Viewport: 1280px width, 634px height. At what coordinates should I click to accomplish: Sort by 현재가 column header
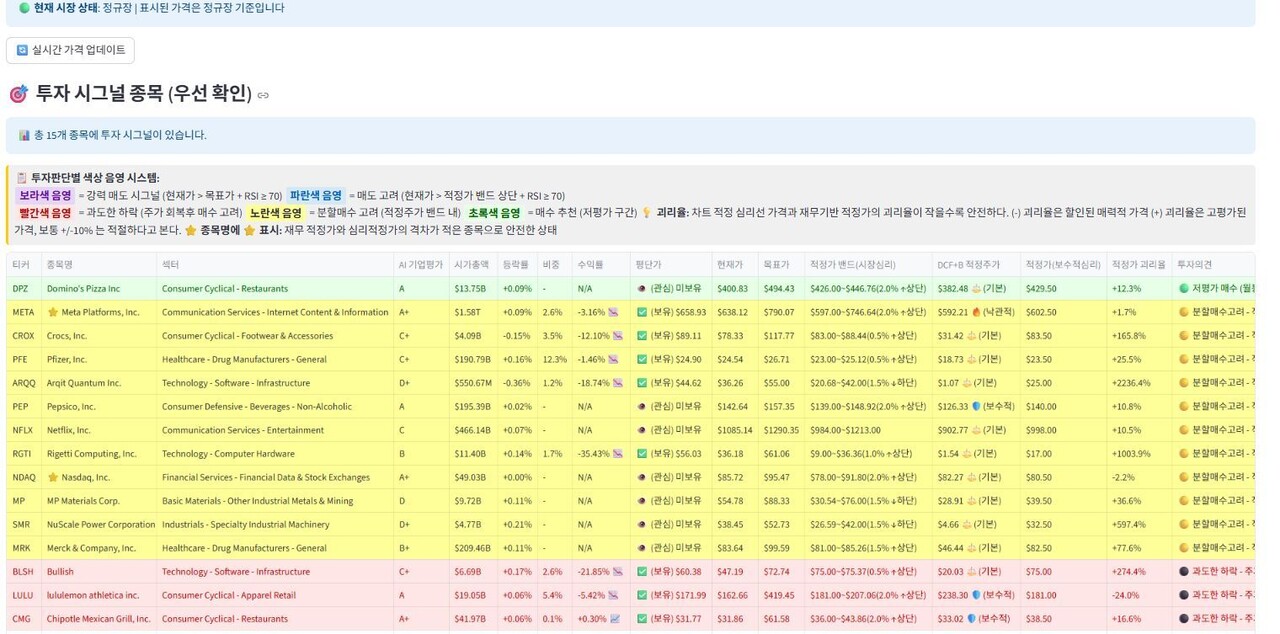[x=730, y=265]
